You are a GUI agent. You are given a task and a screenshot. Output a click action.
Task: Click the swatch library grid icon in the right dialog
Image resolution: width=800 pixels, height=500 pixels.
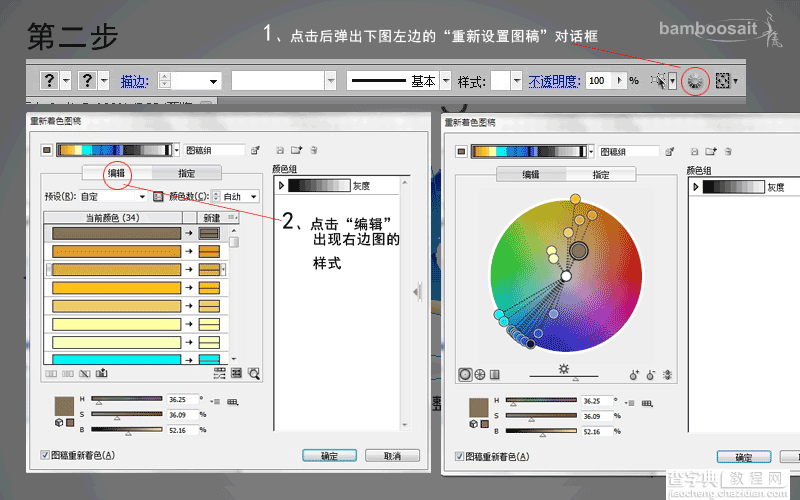pos(647,403)
